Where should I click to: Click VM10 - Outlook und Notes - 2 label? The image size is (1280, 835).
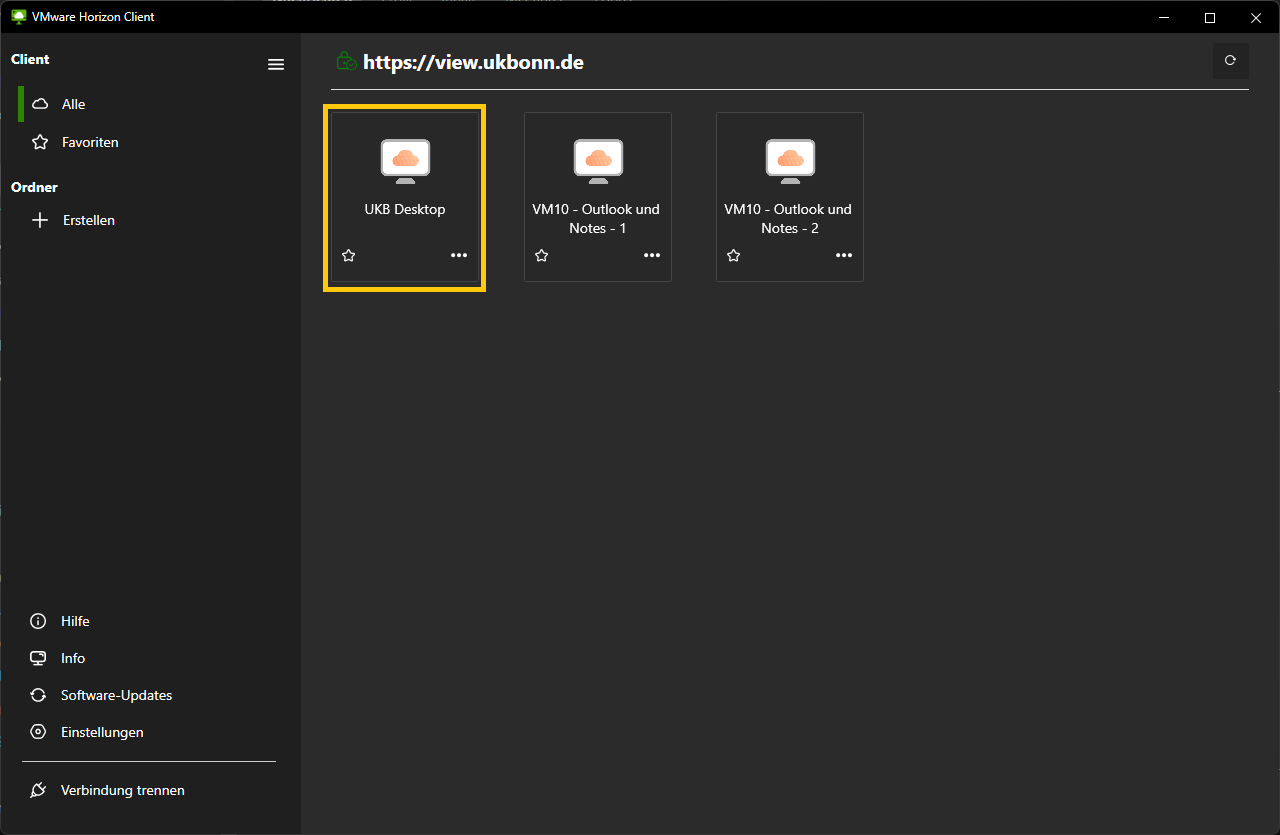click(x=788, y=219)
